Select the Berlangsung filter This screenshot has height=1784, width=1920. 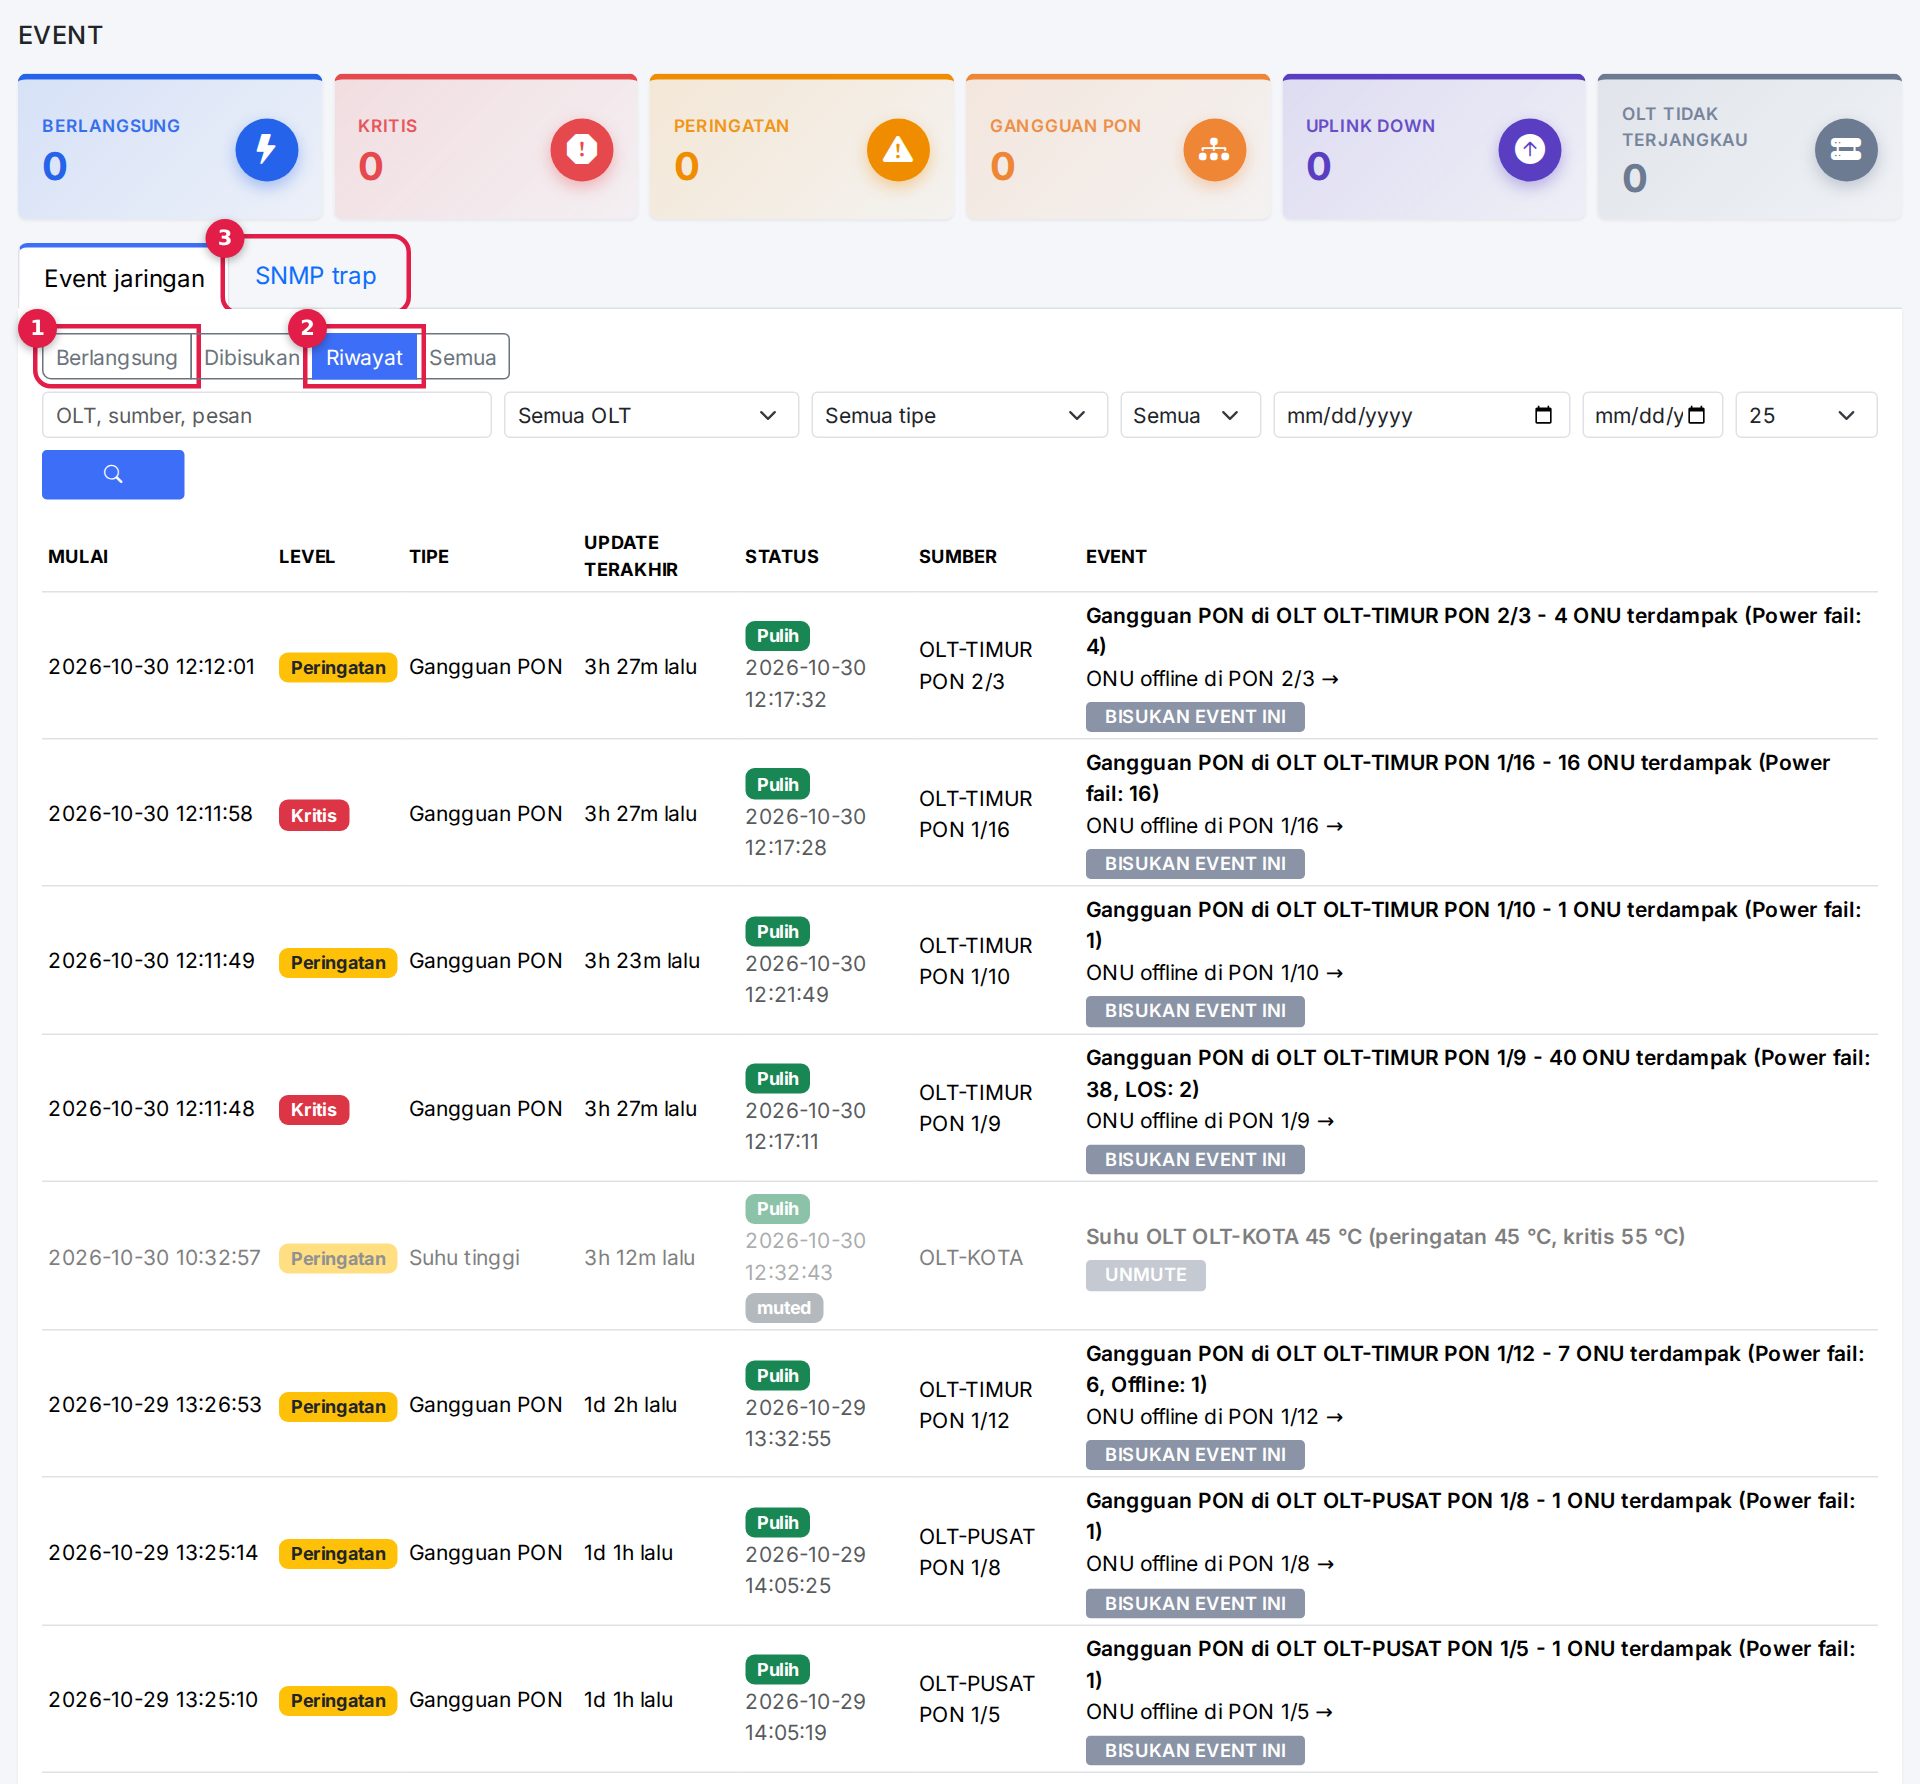pyautogui.click(x=117, y=357)
